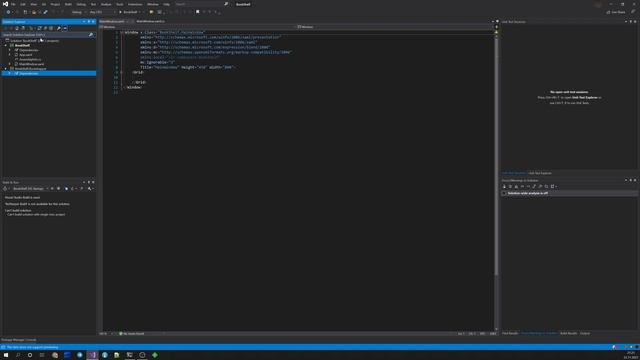Switch to the MainWindow.xaml editor tab
The image size is (640, 360).
(112, 21)
